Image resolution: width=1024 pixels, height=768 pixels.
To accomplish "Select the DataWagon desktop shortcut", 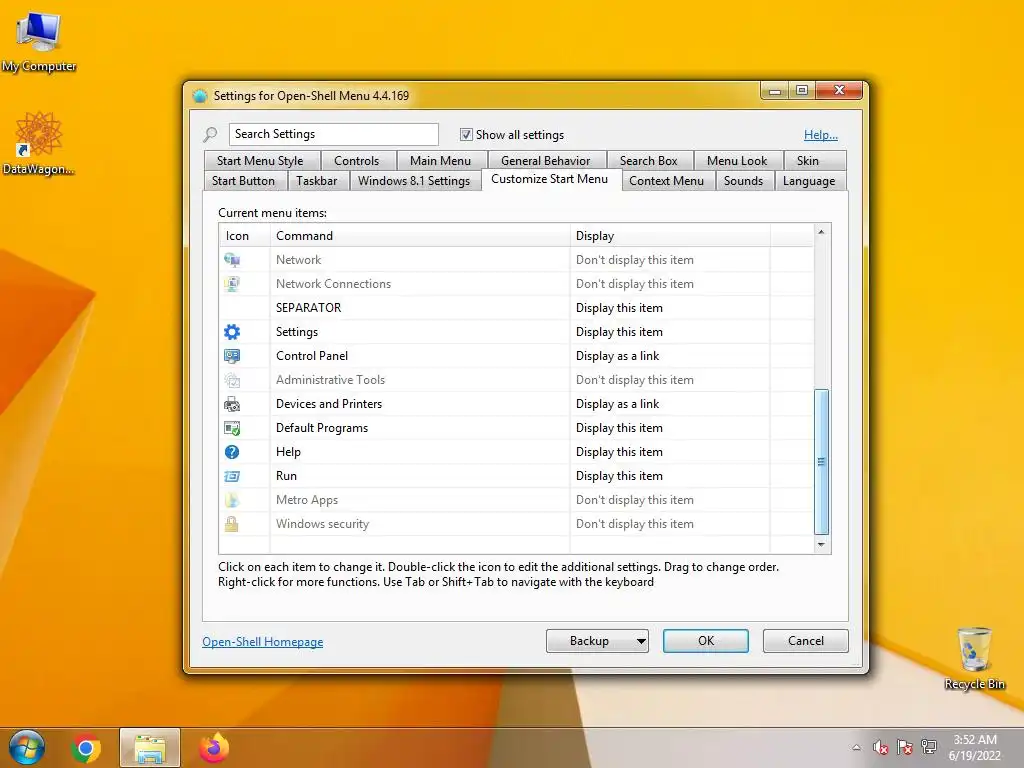I will 39,144.
